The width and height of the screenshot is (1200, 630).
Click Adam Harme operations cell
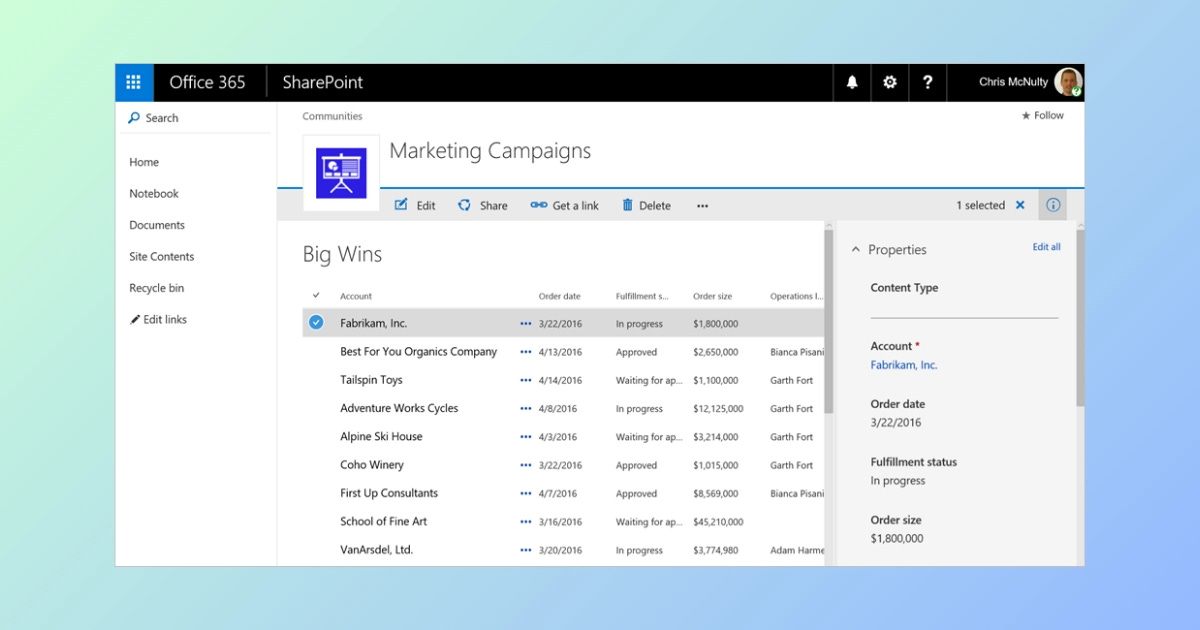(x=797, y=550)
